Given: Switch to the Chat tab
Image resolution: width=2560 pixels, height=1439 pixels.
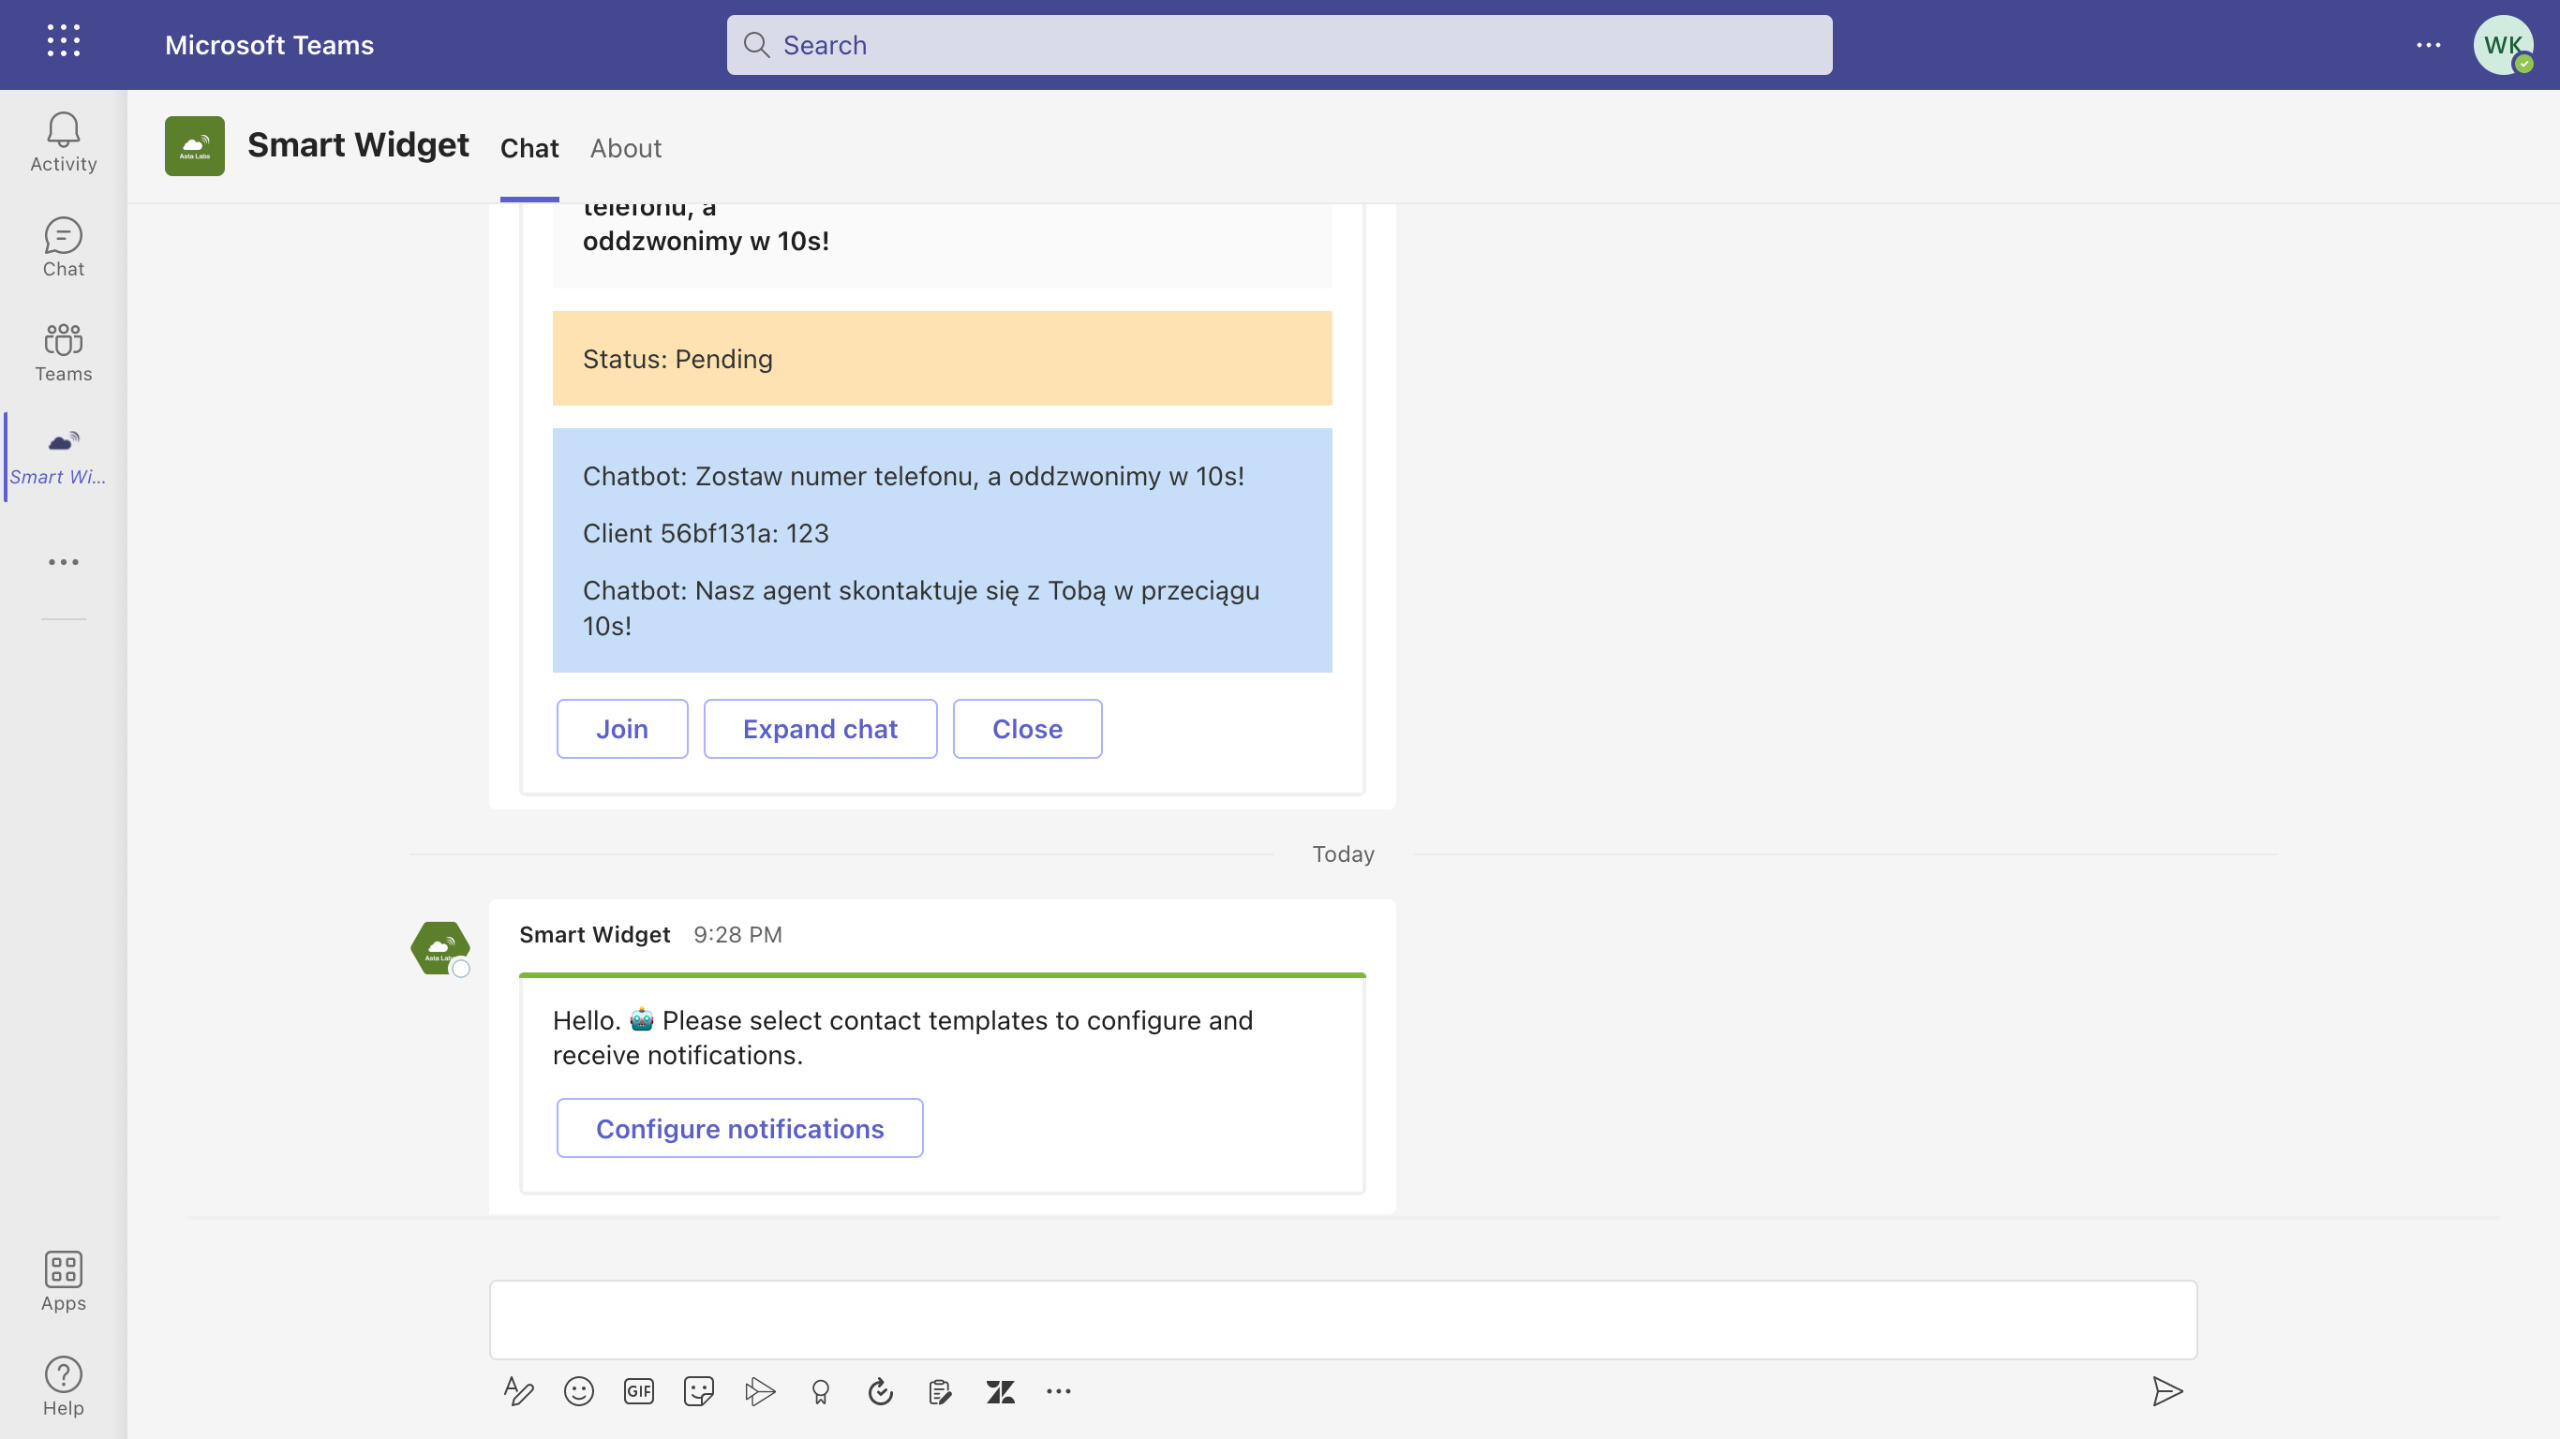Looking at the screenshot, I should tap(529, 148).
